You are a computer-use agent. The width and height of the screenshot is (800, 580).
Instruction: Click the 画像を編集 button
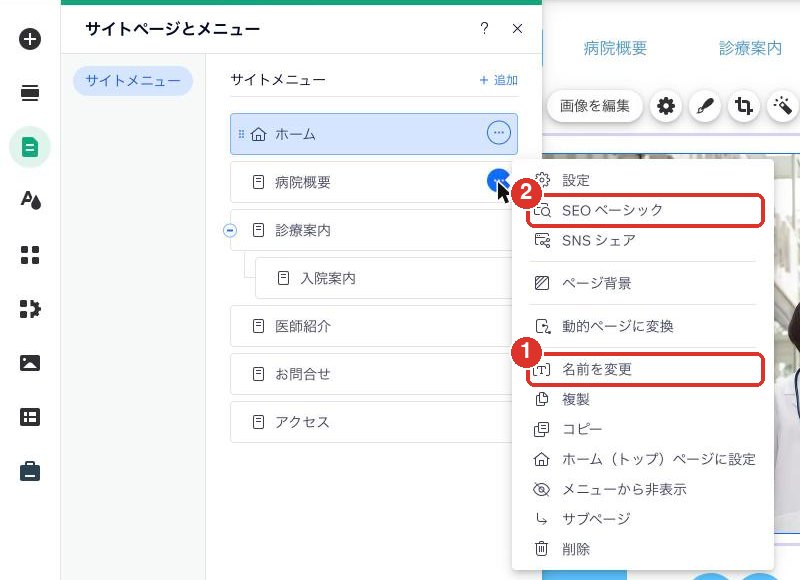(x=594, y=106)
